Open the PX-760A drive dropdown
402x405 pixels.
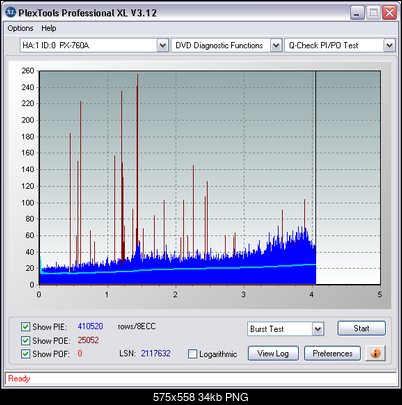[162, 45]
